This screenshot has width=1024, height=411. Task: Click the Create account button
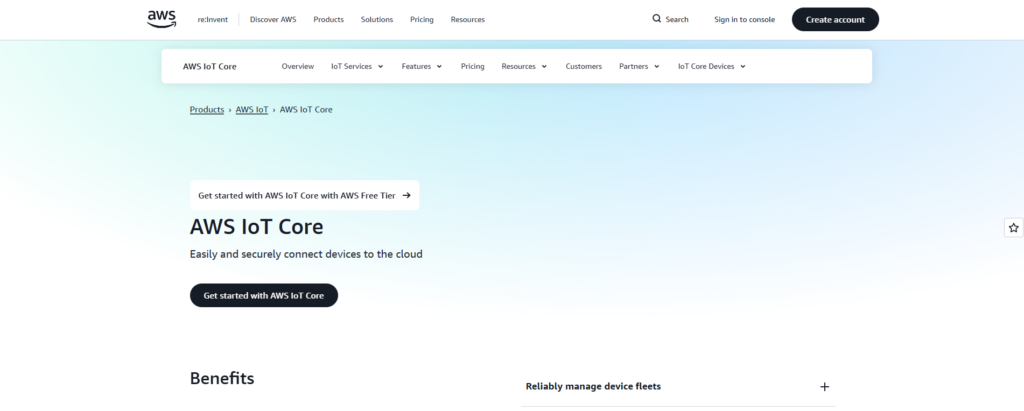click(835, 20)
